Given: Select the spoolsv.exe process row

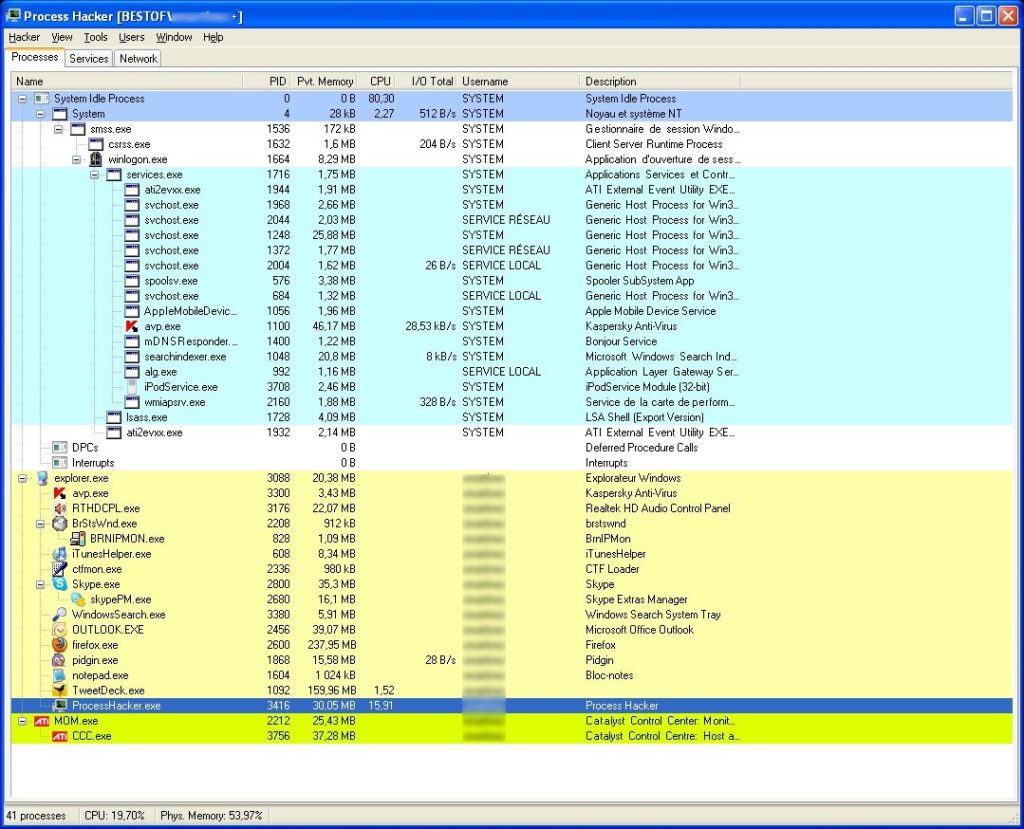Looking at the screenshot, I should [512, 281].
